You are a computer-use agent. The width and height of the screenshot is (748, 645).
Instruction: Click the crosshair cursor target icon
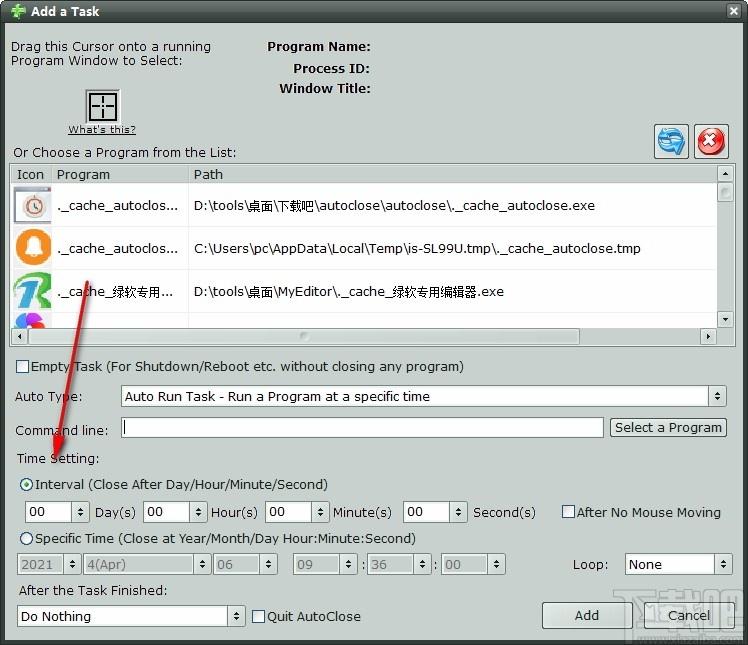point(103,106)
